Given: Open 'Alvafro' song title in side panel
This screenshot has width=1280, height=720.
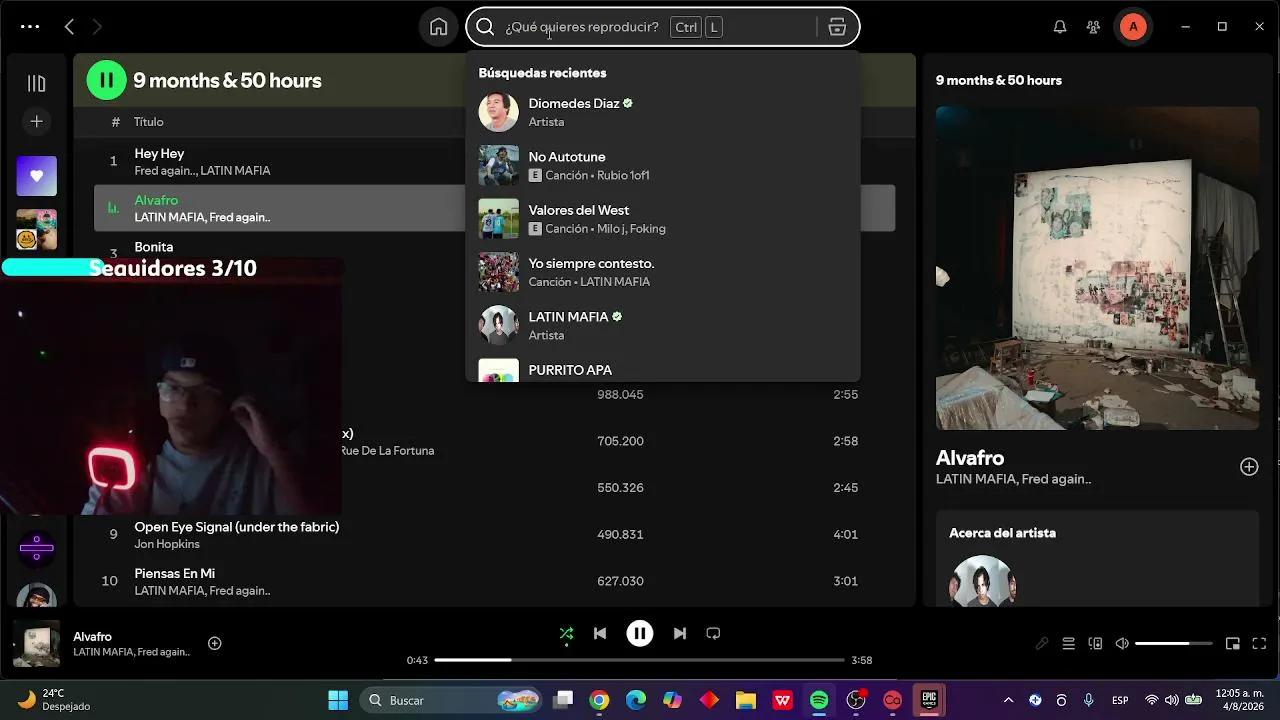Looking at the screenshot, I should click(970, 458).
